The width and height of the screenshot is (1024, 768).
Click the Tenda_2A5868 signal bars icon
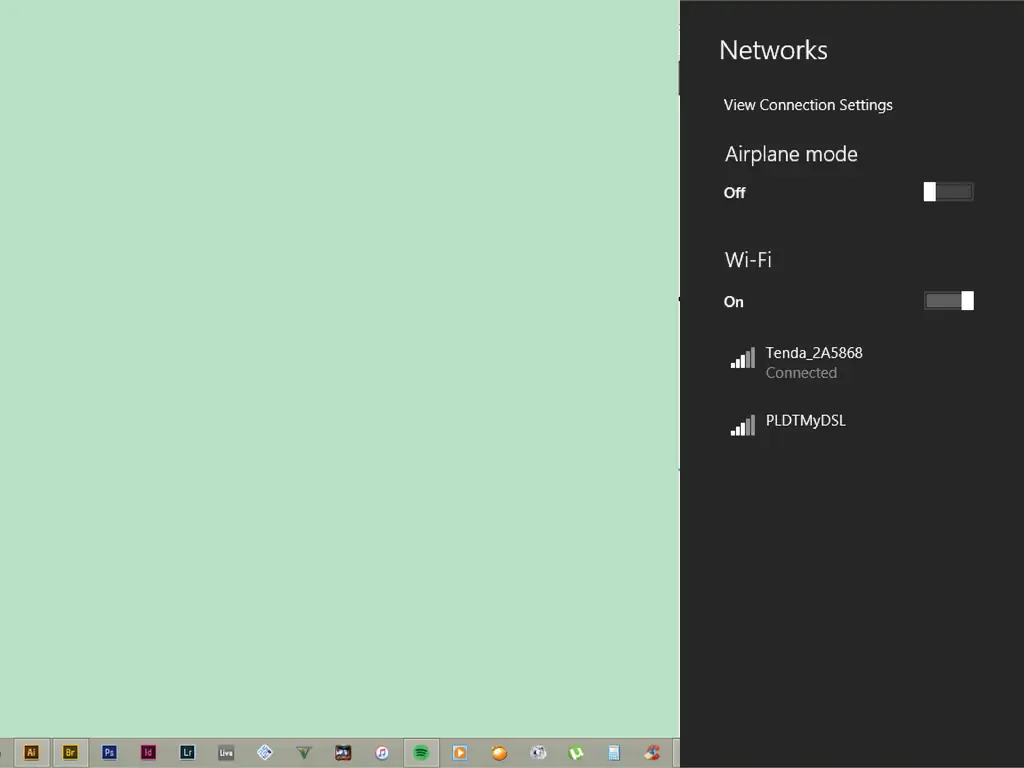pyautogui.click(x=742, y=358)
